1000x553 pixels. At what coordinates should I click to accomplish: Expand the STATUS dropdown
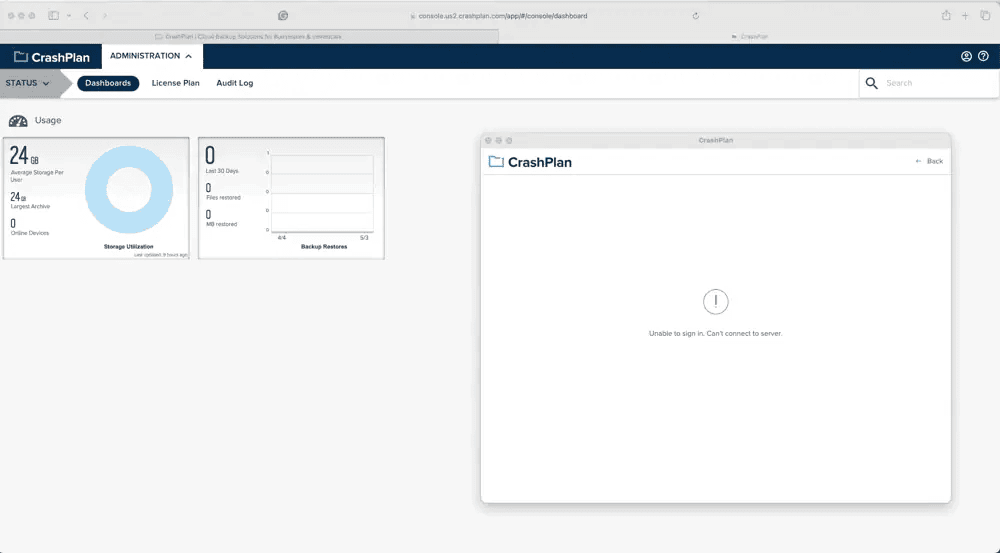click(28, 83)
